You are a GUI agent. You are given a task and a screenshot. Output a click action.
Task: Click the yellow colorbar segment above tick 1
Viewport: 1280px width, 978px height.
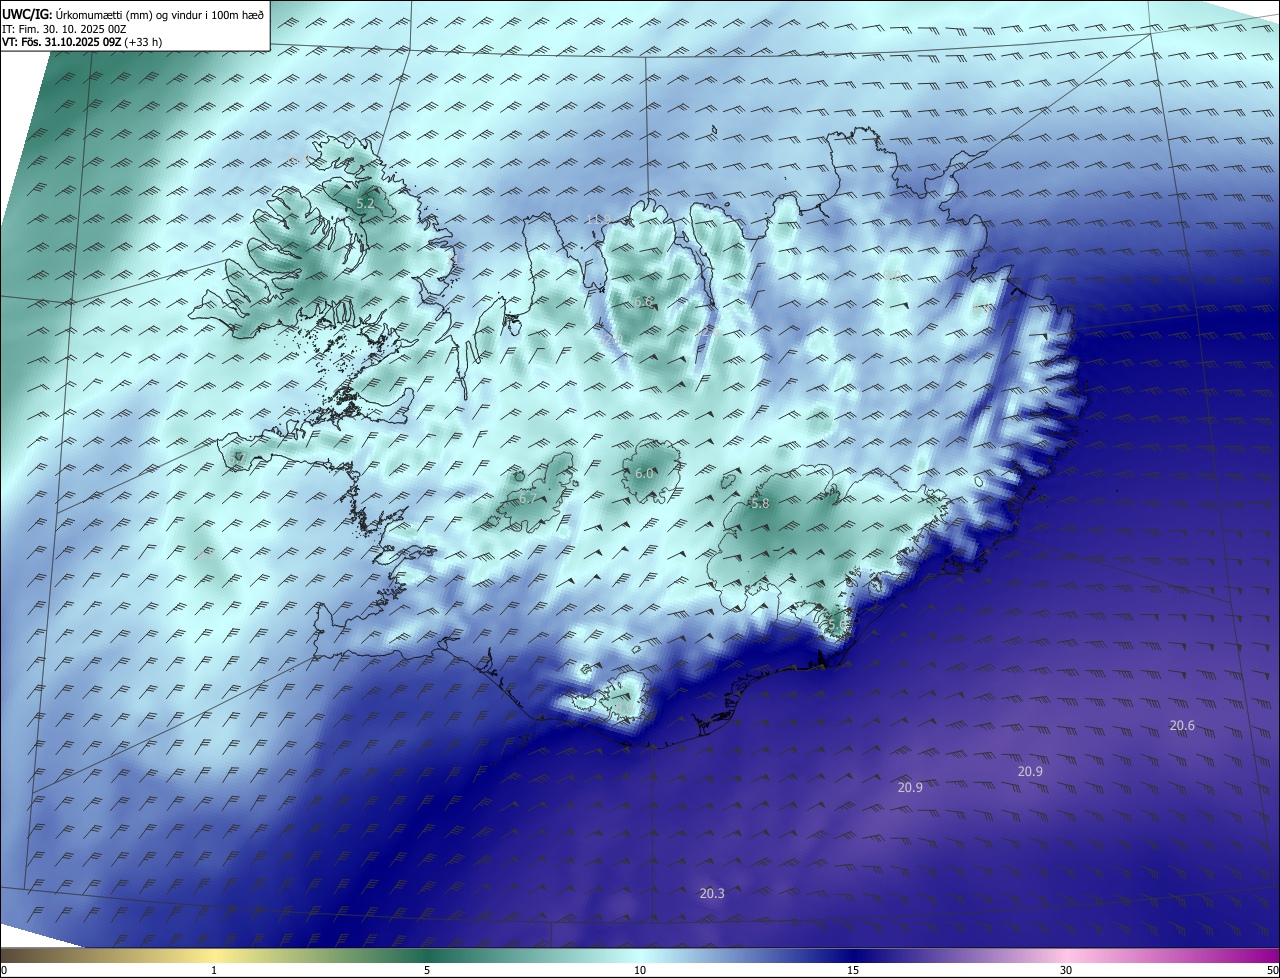coord(214,955)
